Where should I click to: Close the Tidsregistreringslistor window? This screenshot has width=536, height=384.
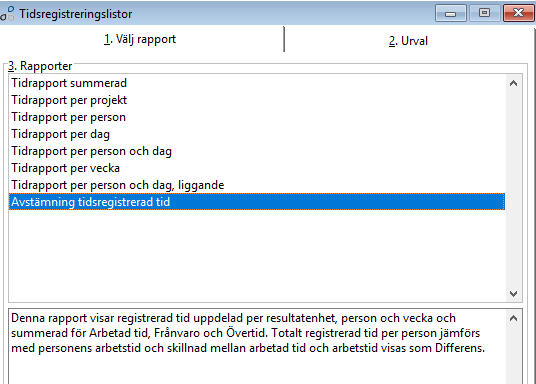[518, 13]
